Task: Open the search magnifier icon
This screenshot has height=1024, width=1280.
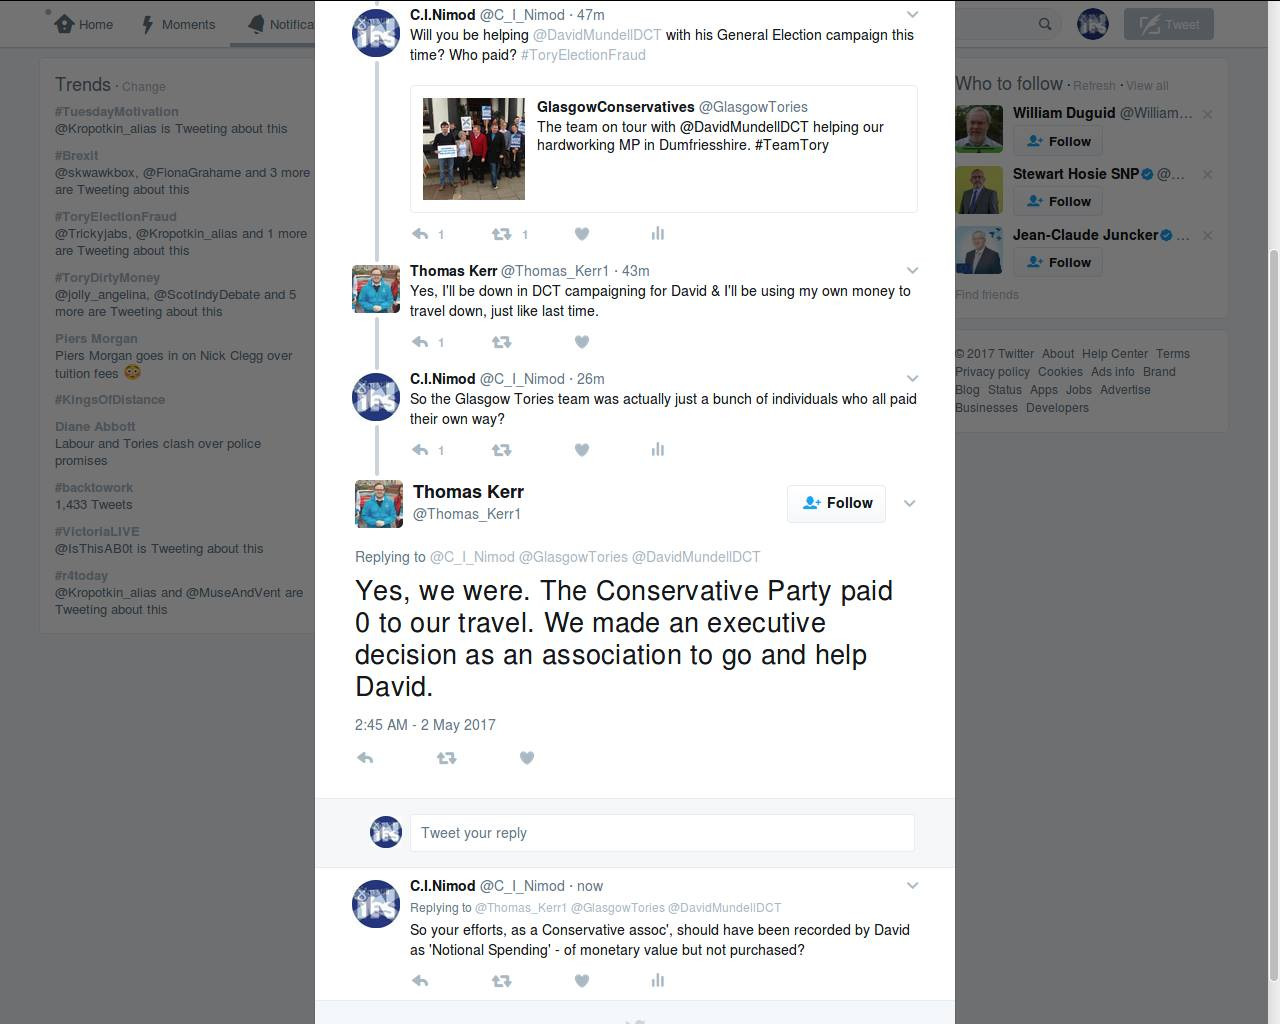Action: [1045, 24]
